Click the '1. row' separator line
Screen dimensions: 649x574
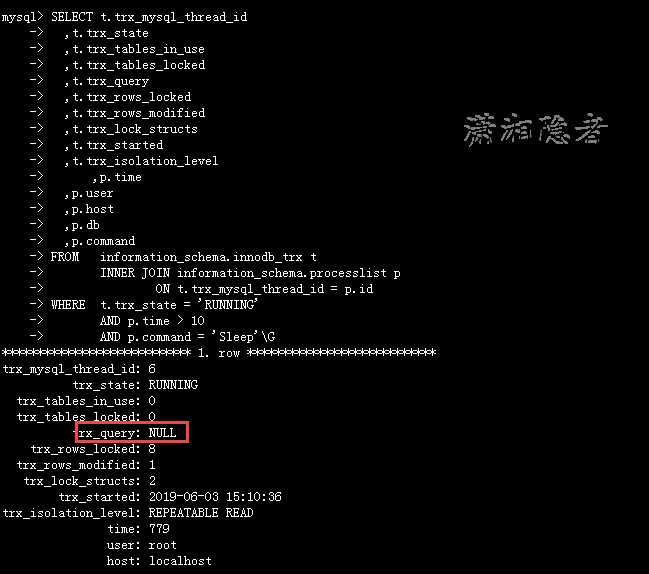pos(219,353)
